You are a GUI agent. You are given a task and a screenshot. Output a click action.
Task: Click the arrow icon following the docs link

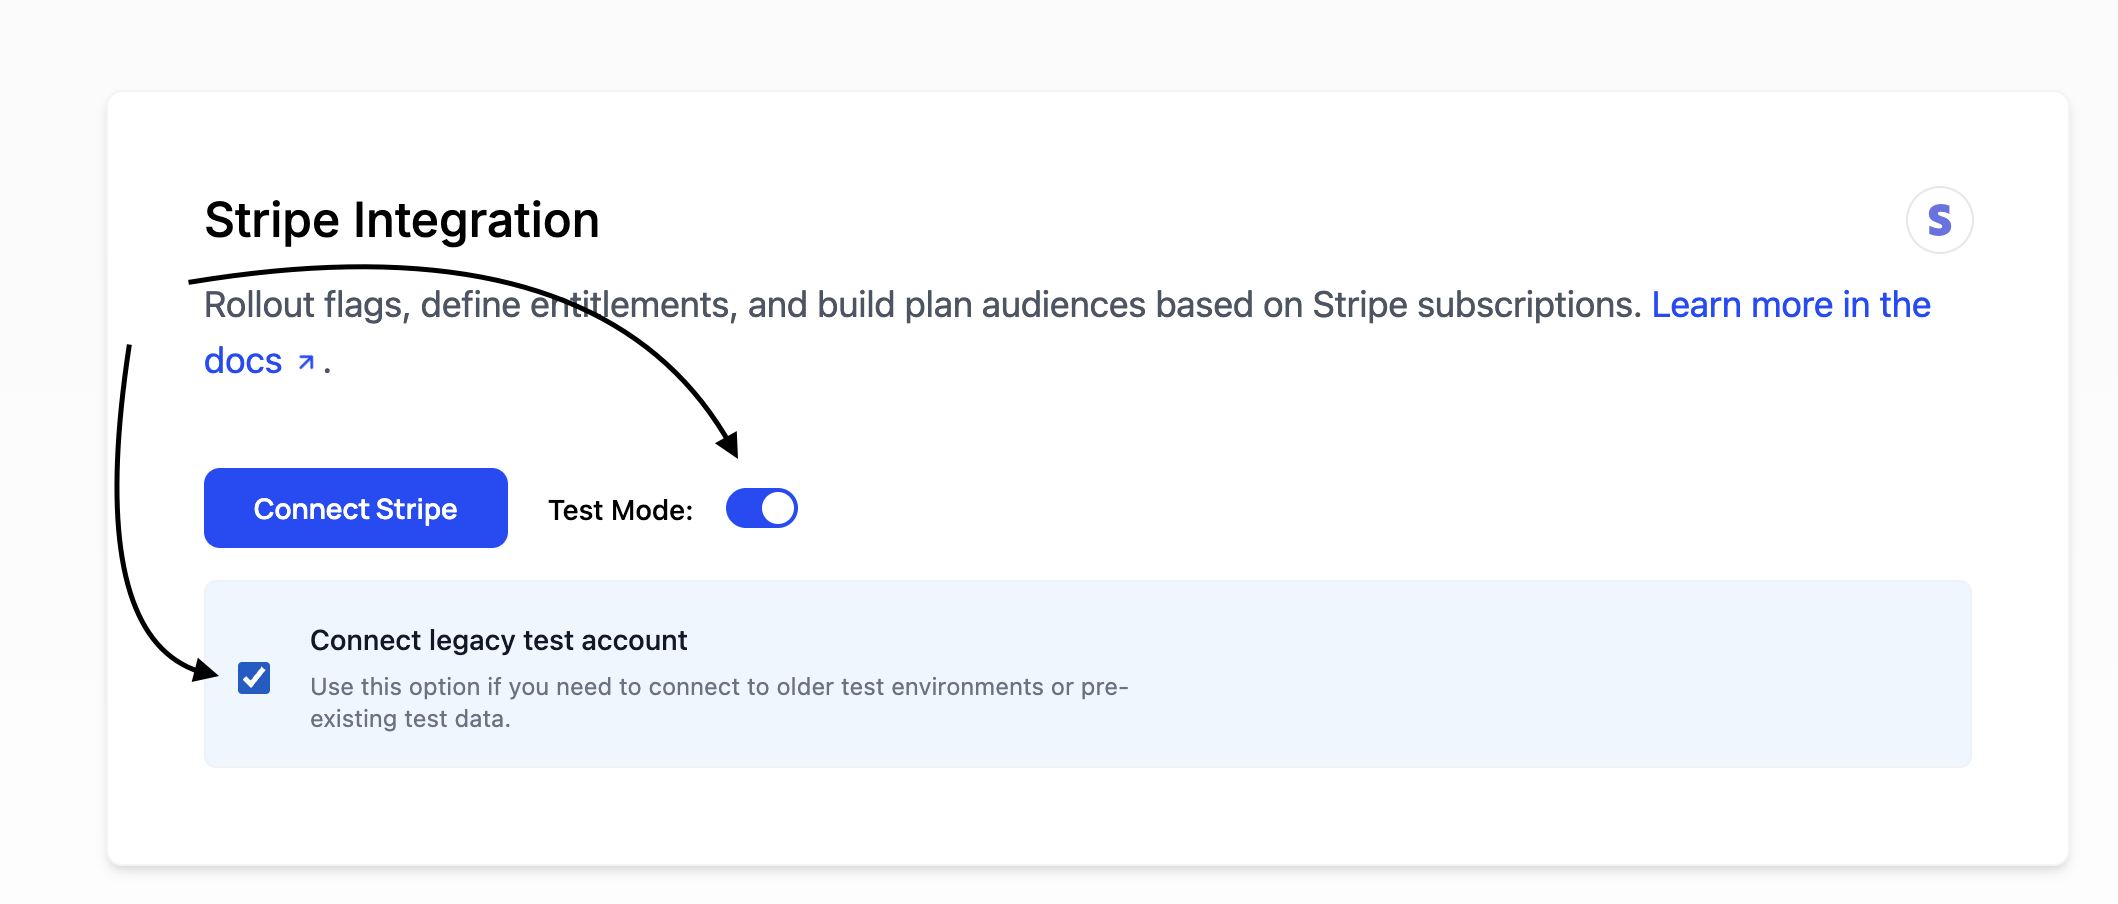[306, 361]
